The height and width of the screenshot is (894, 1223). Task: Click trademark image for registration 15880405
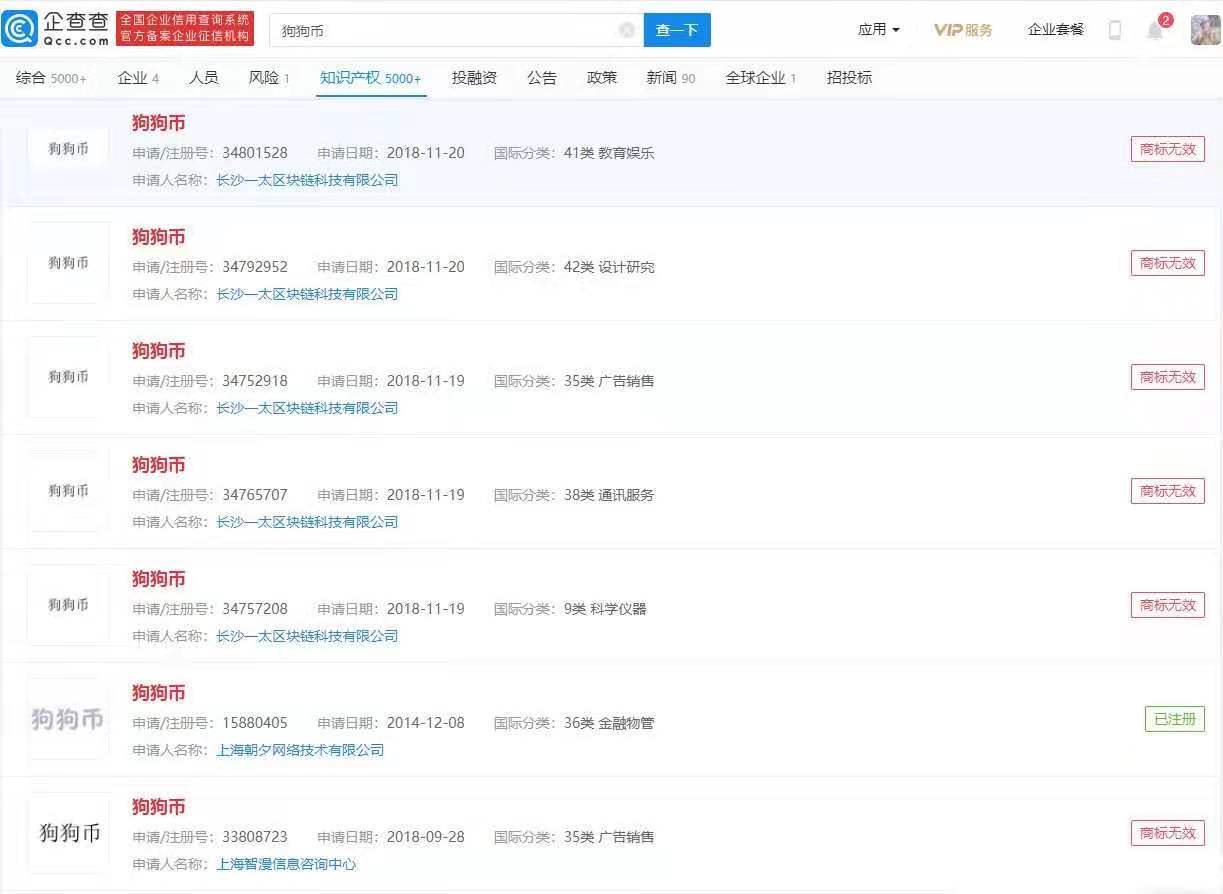(68, 719)
